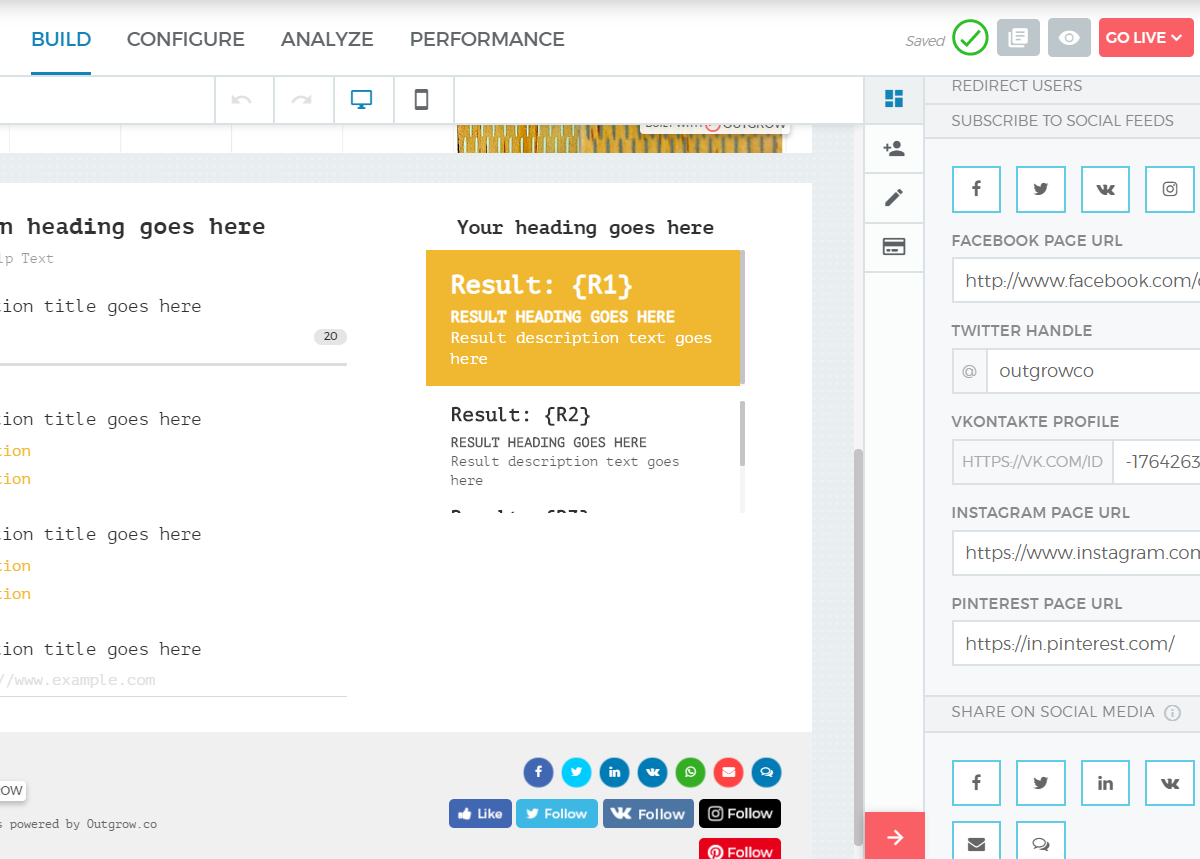Switch to mobile preview view

422,100
